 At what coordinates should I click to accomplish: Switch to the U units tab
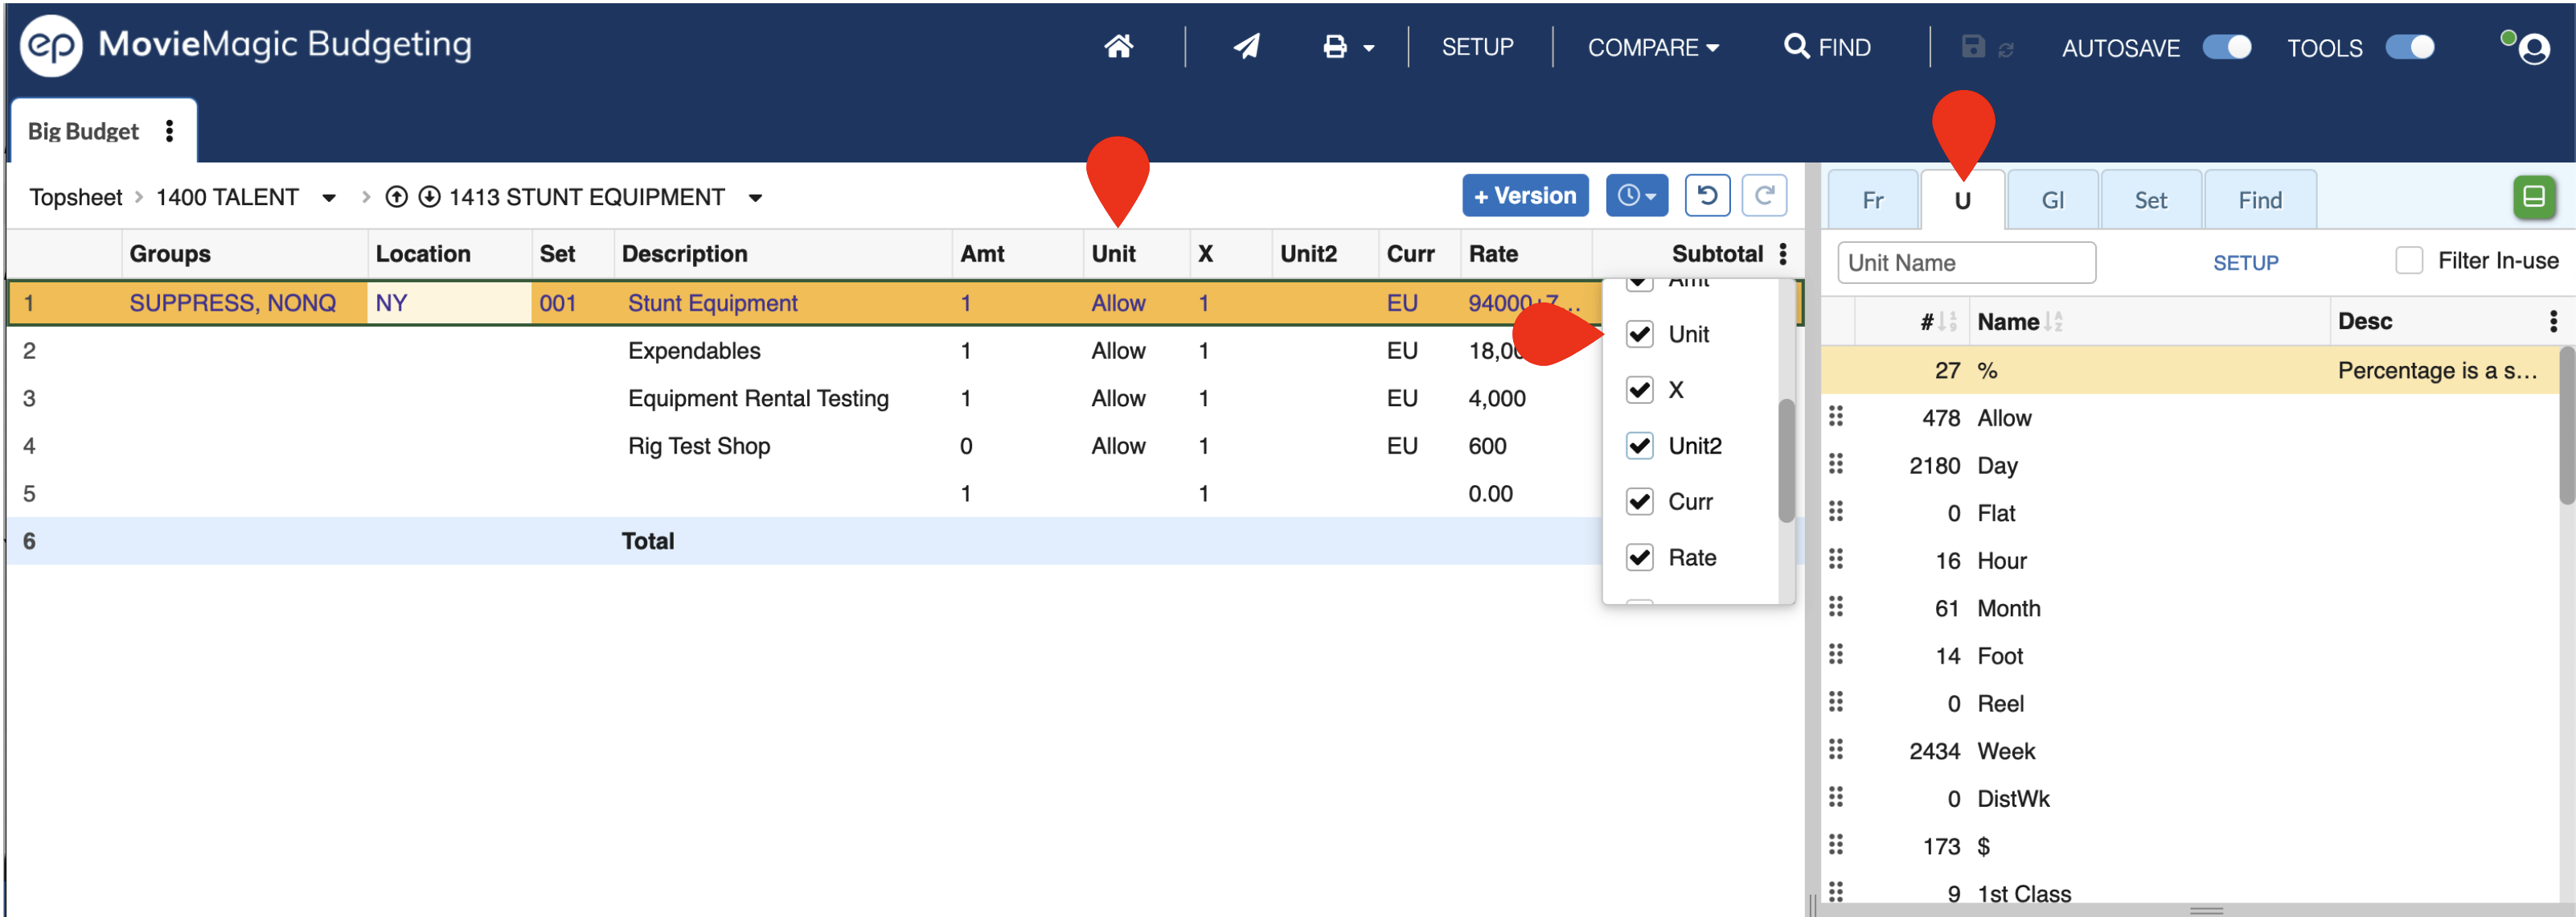(x=1962, y=200)
